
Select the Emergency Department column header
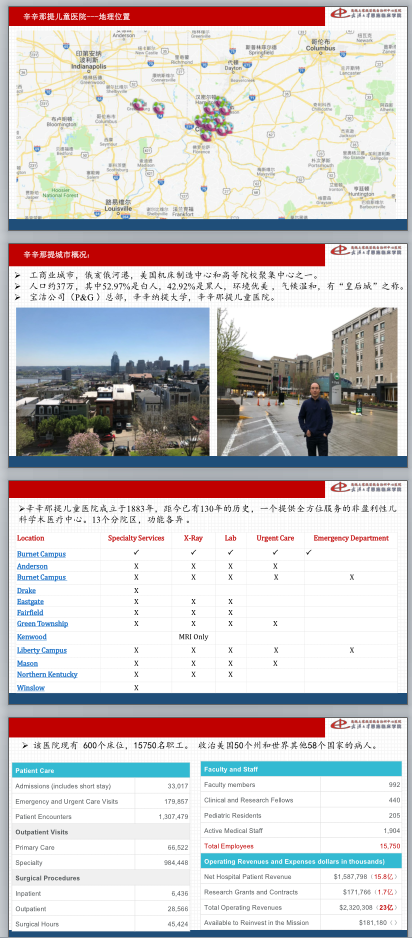pyautogui.click(x=351, y=538)
